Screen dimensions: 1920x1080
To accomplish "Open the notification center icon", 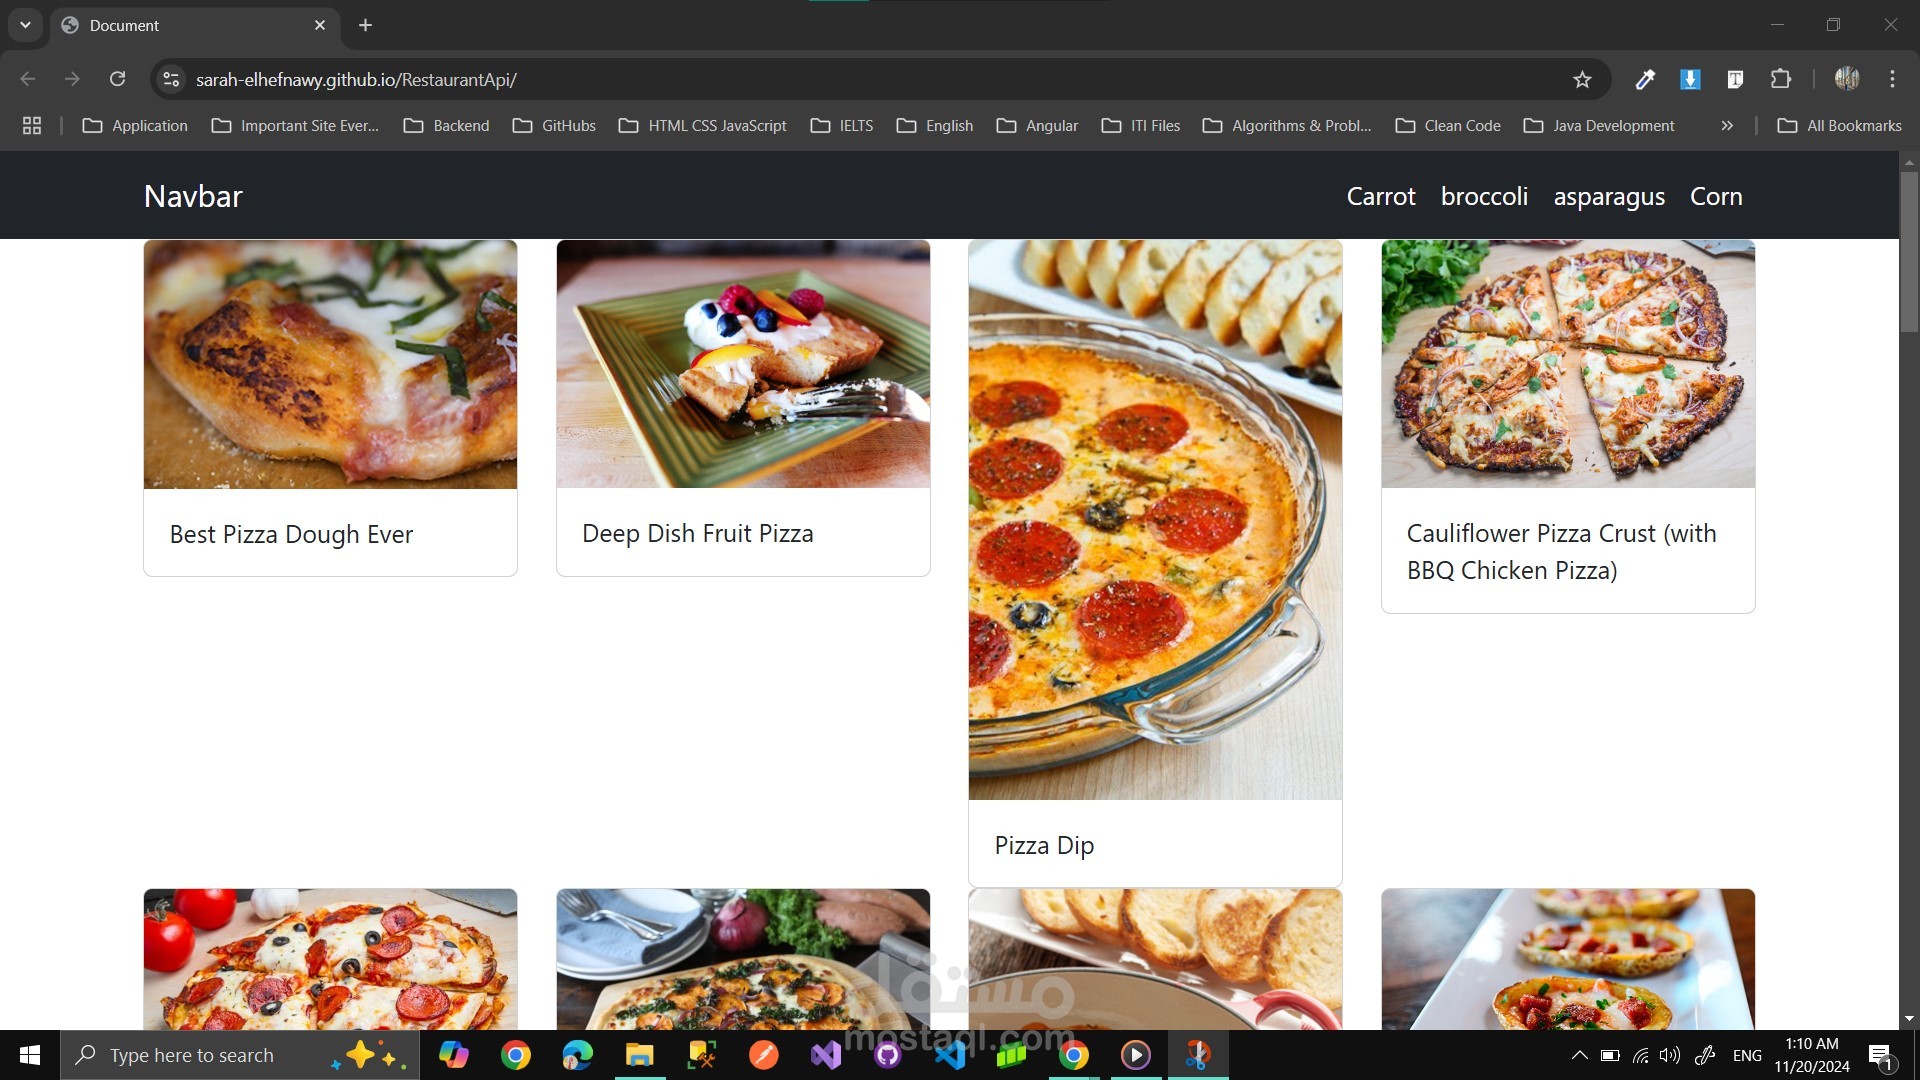I will pyautogui.click(x=1881, y=1056).
